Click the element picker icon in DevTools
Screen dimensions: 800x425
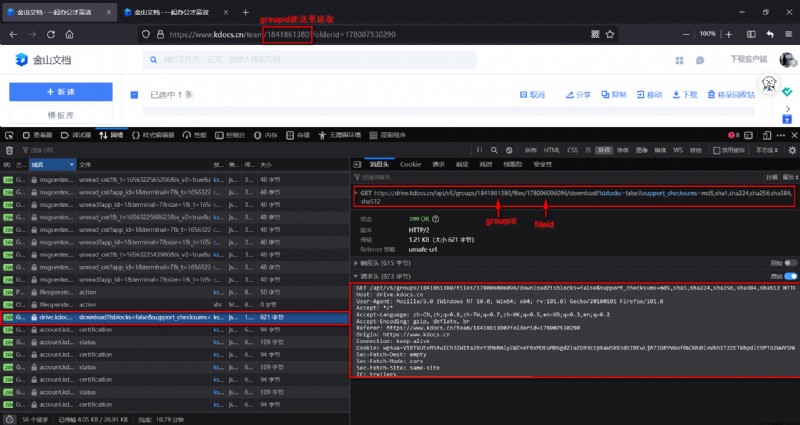pos(9,135)
